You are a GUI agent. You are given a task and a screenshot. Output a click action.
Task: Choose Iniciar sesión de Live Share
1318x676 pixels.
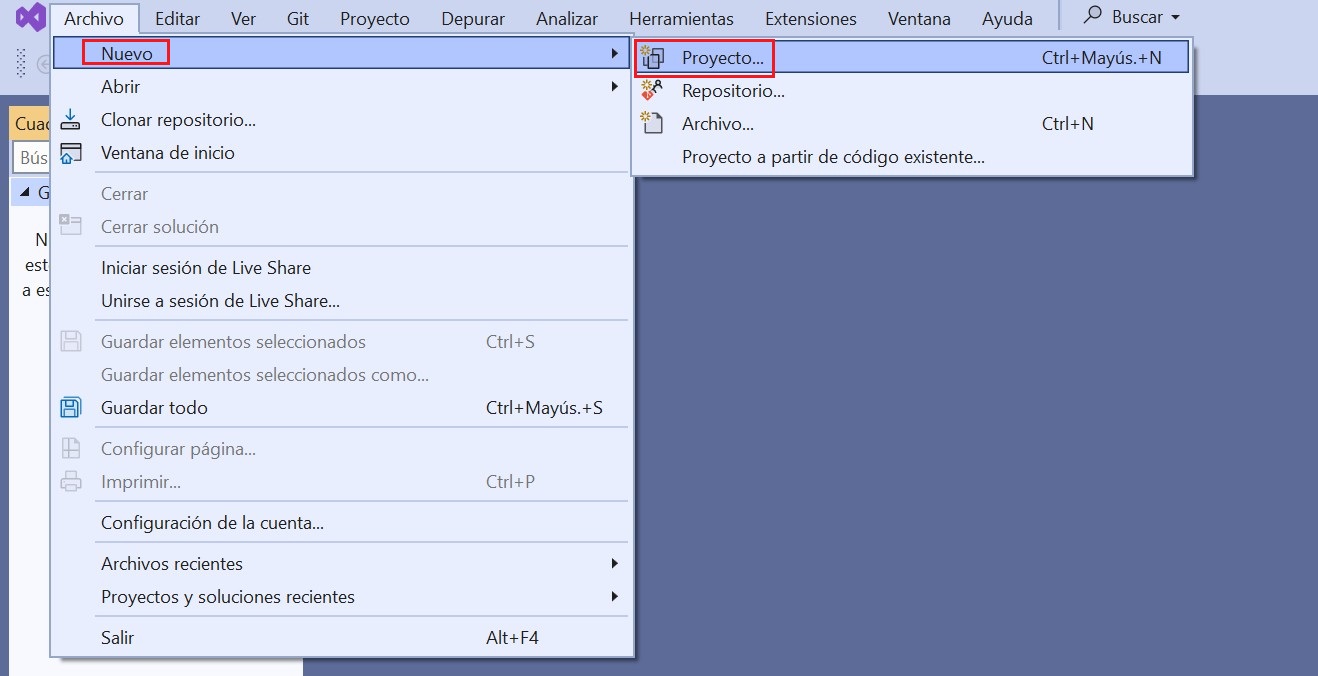click(206, 268)
